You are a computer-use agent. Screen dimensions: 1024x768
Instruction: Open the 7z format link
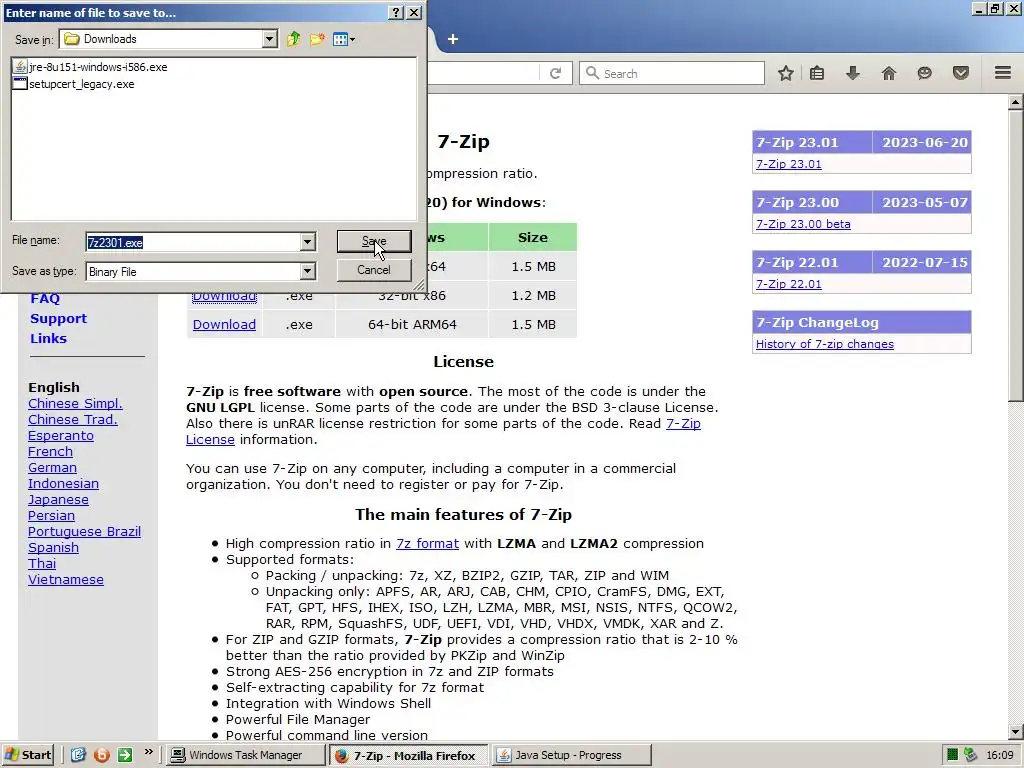coord(427,543)
